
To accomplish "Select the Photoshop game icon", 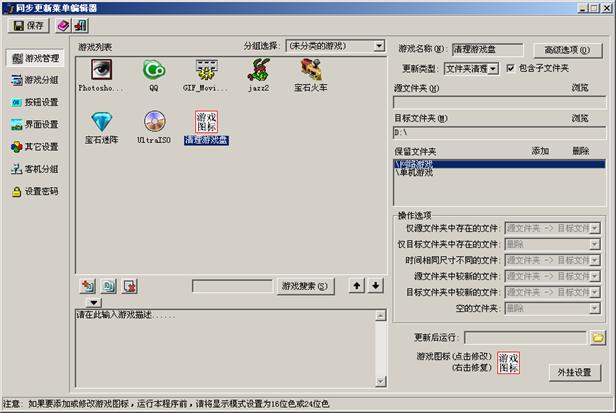I will (x=102, y=70).
